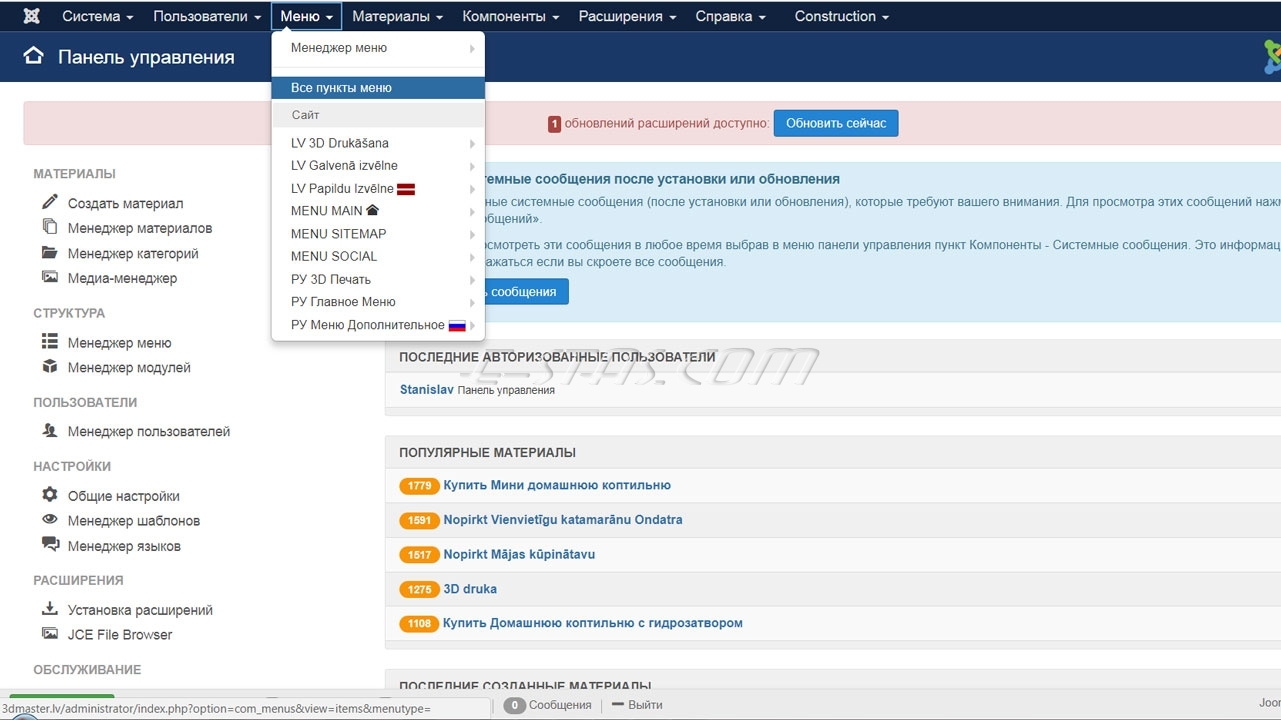This screenshot has width=1281, height=720.
Task: Click the pencil icon for Создать материал
Action: pos(50,202)
